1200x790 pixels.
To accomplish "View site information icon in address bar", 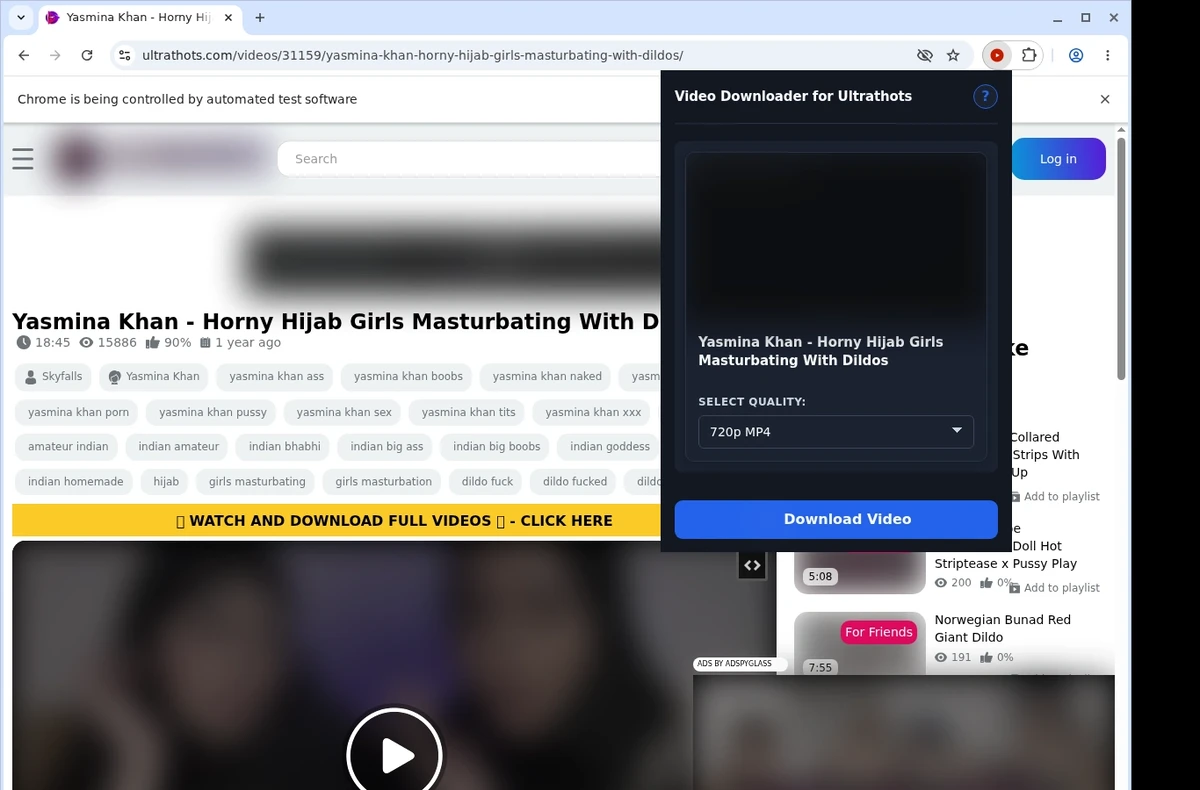I will (124, 56).
